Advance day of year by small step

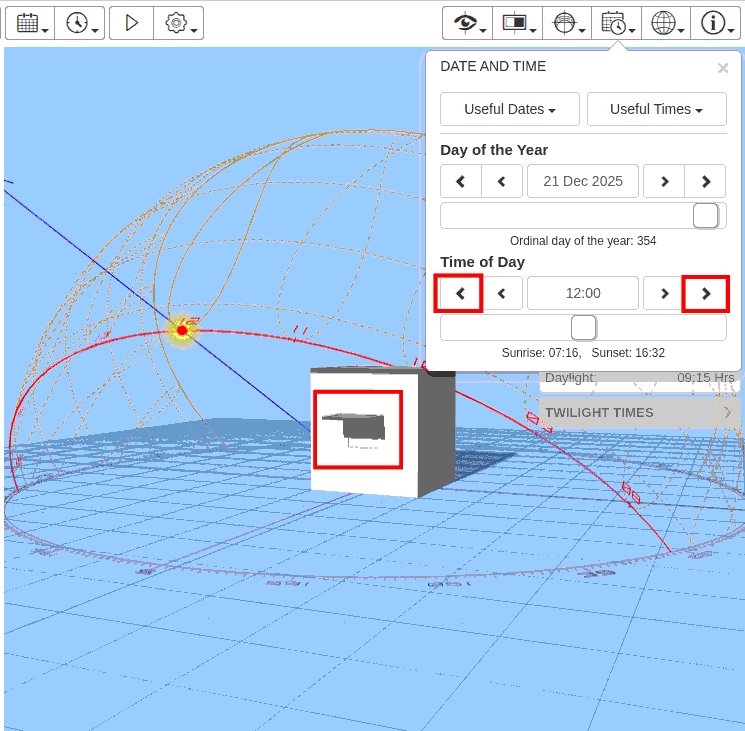(664, 181)
